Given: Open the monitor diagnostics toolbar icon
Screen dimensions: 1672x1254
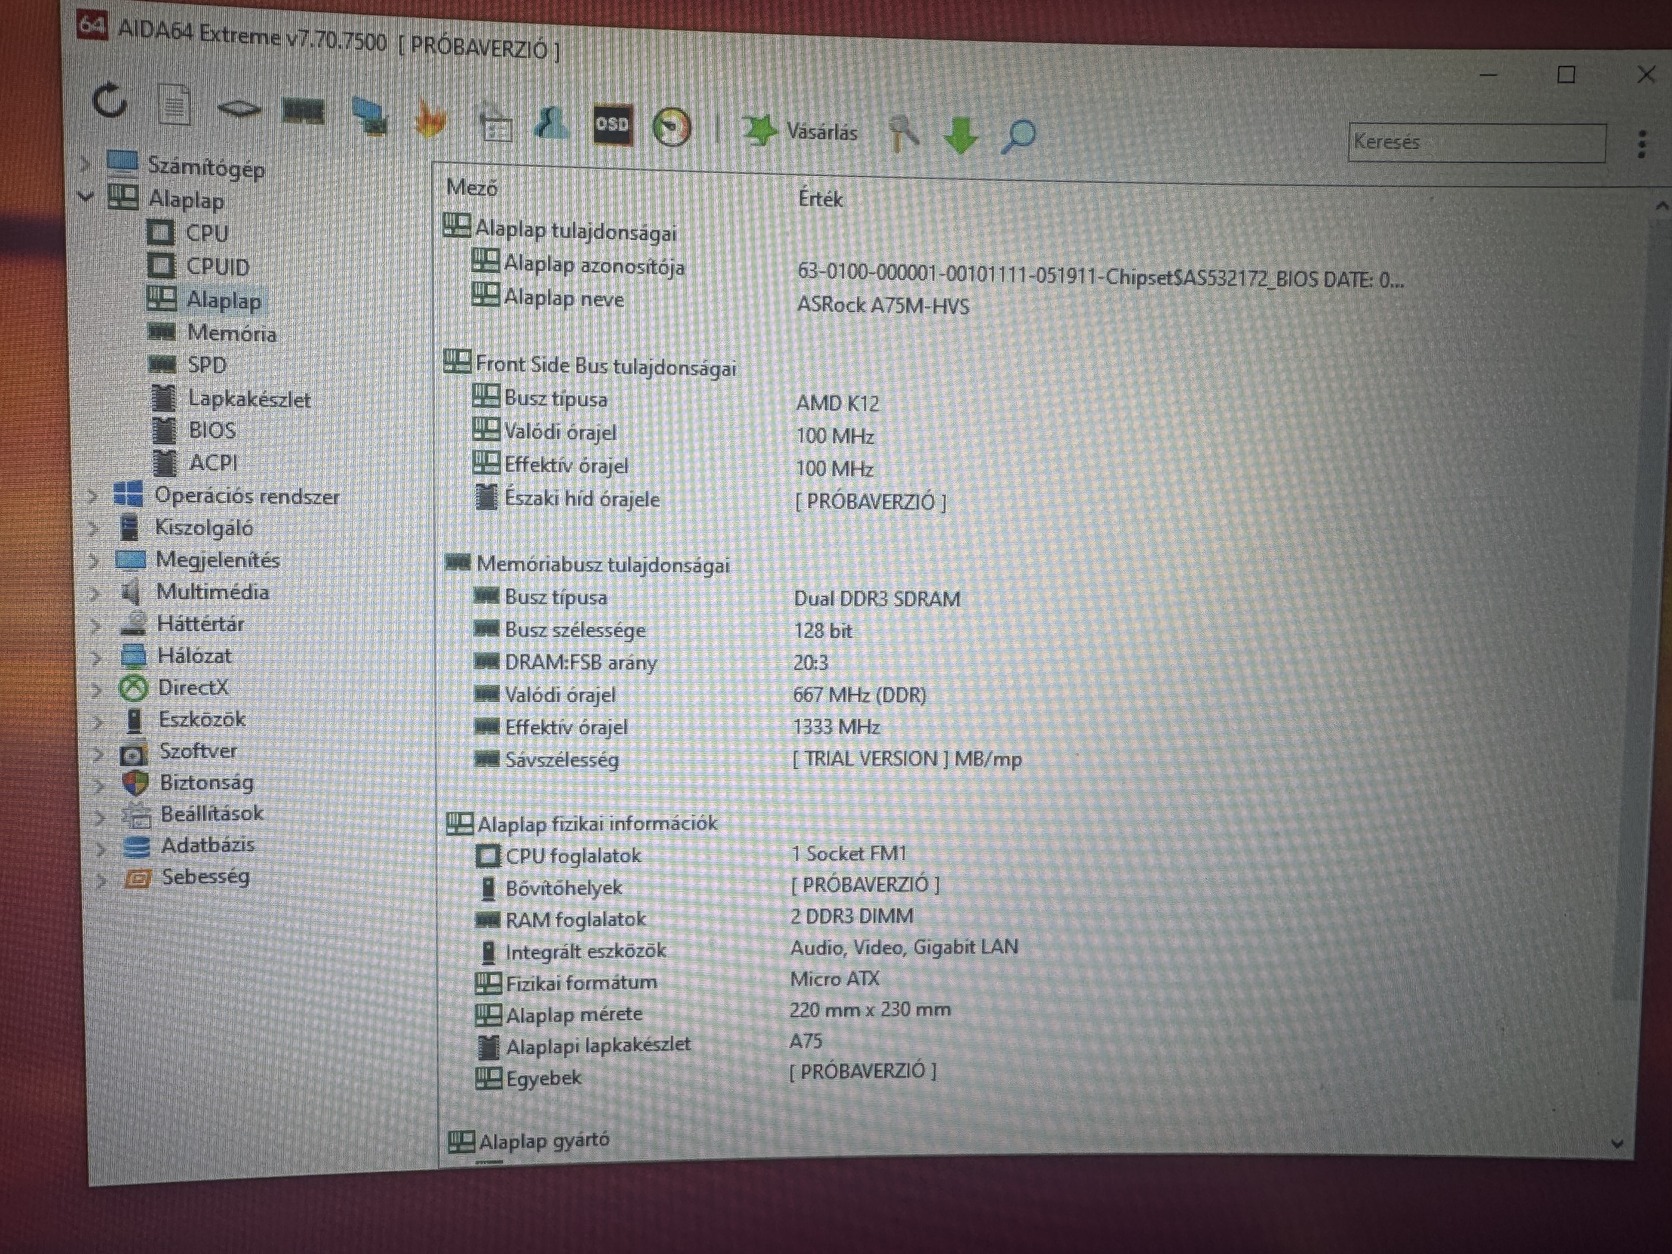Looking at the screenshot, I should pyautogui.click(x=494, y=122).
